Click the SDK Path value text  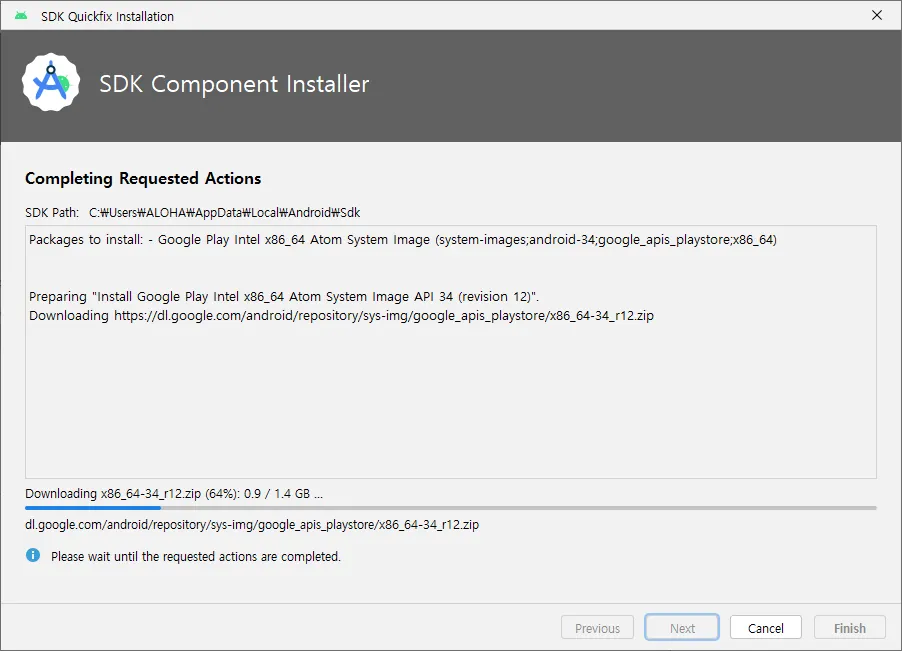[224, 213]
